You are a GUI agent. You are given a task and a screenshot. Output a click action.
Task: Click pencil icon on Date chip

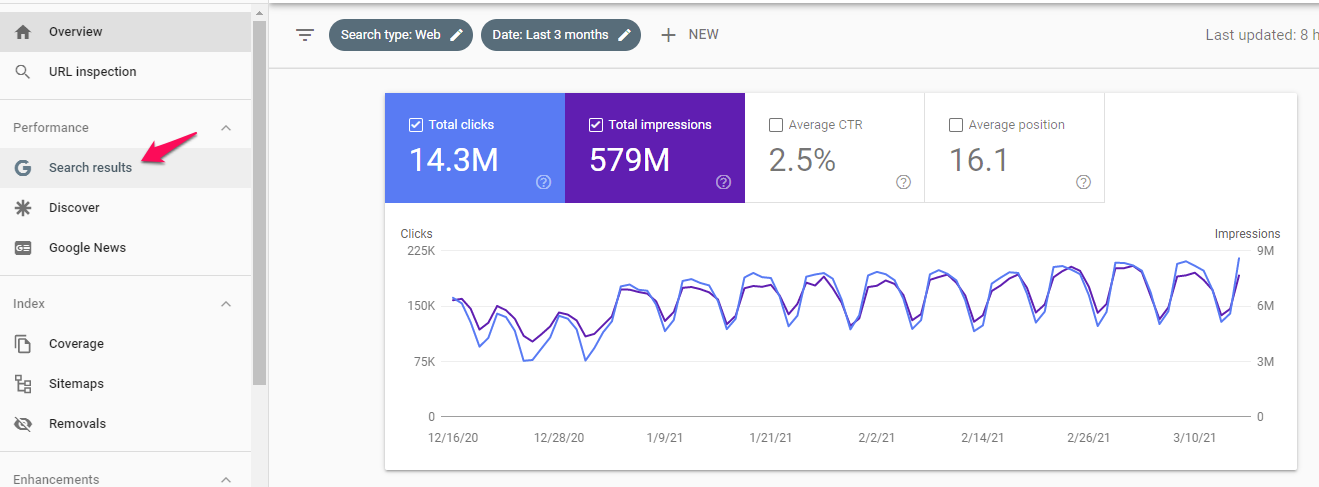(625, 35)
